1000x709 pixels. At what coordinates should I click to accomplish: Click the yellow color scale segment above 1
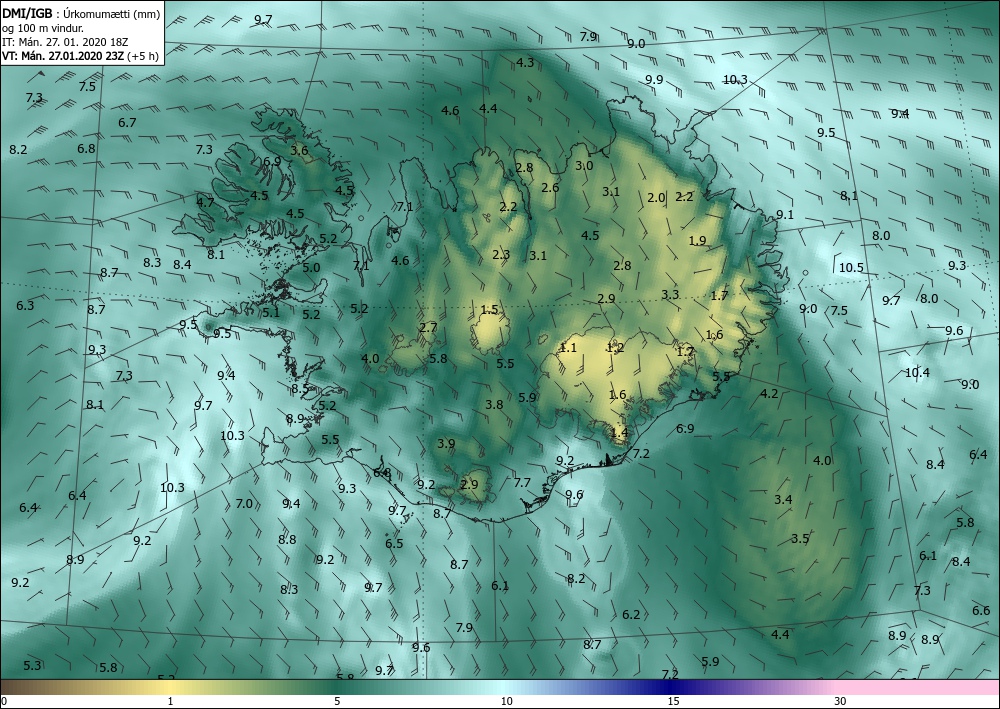[169, 687]
